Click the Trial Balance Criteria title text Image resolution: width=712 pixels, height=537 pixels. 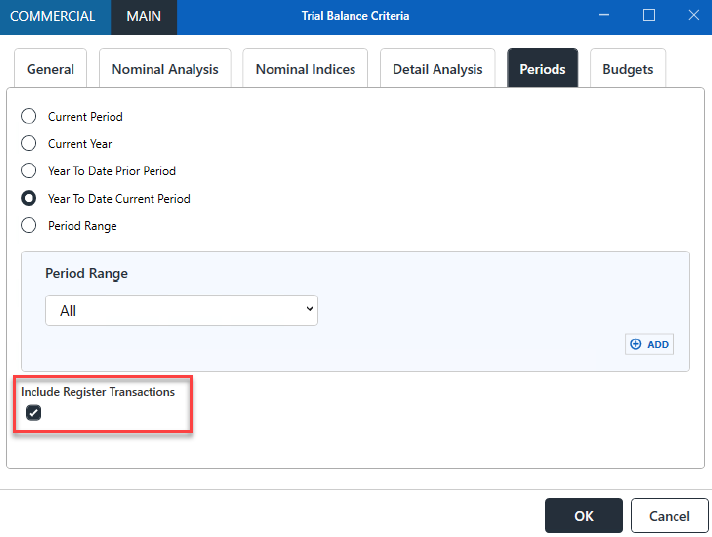tap(356, 16)
